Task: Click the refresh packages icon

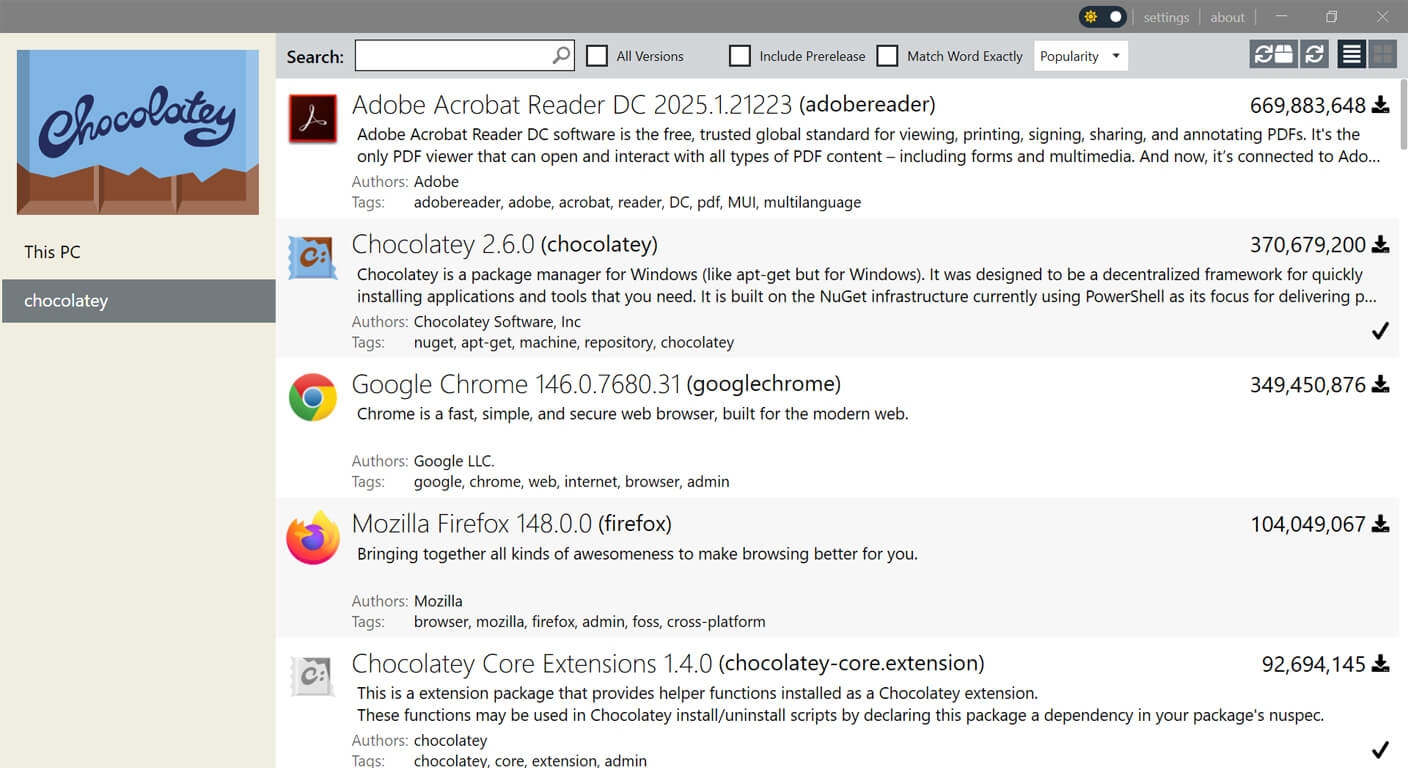Action: 1315,55
